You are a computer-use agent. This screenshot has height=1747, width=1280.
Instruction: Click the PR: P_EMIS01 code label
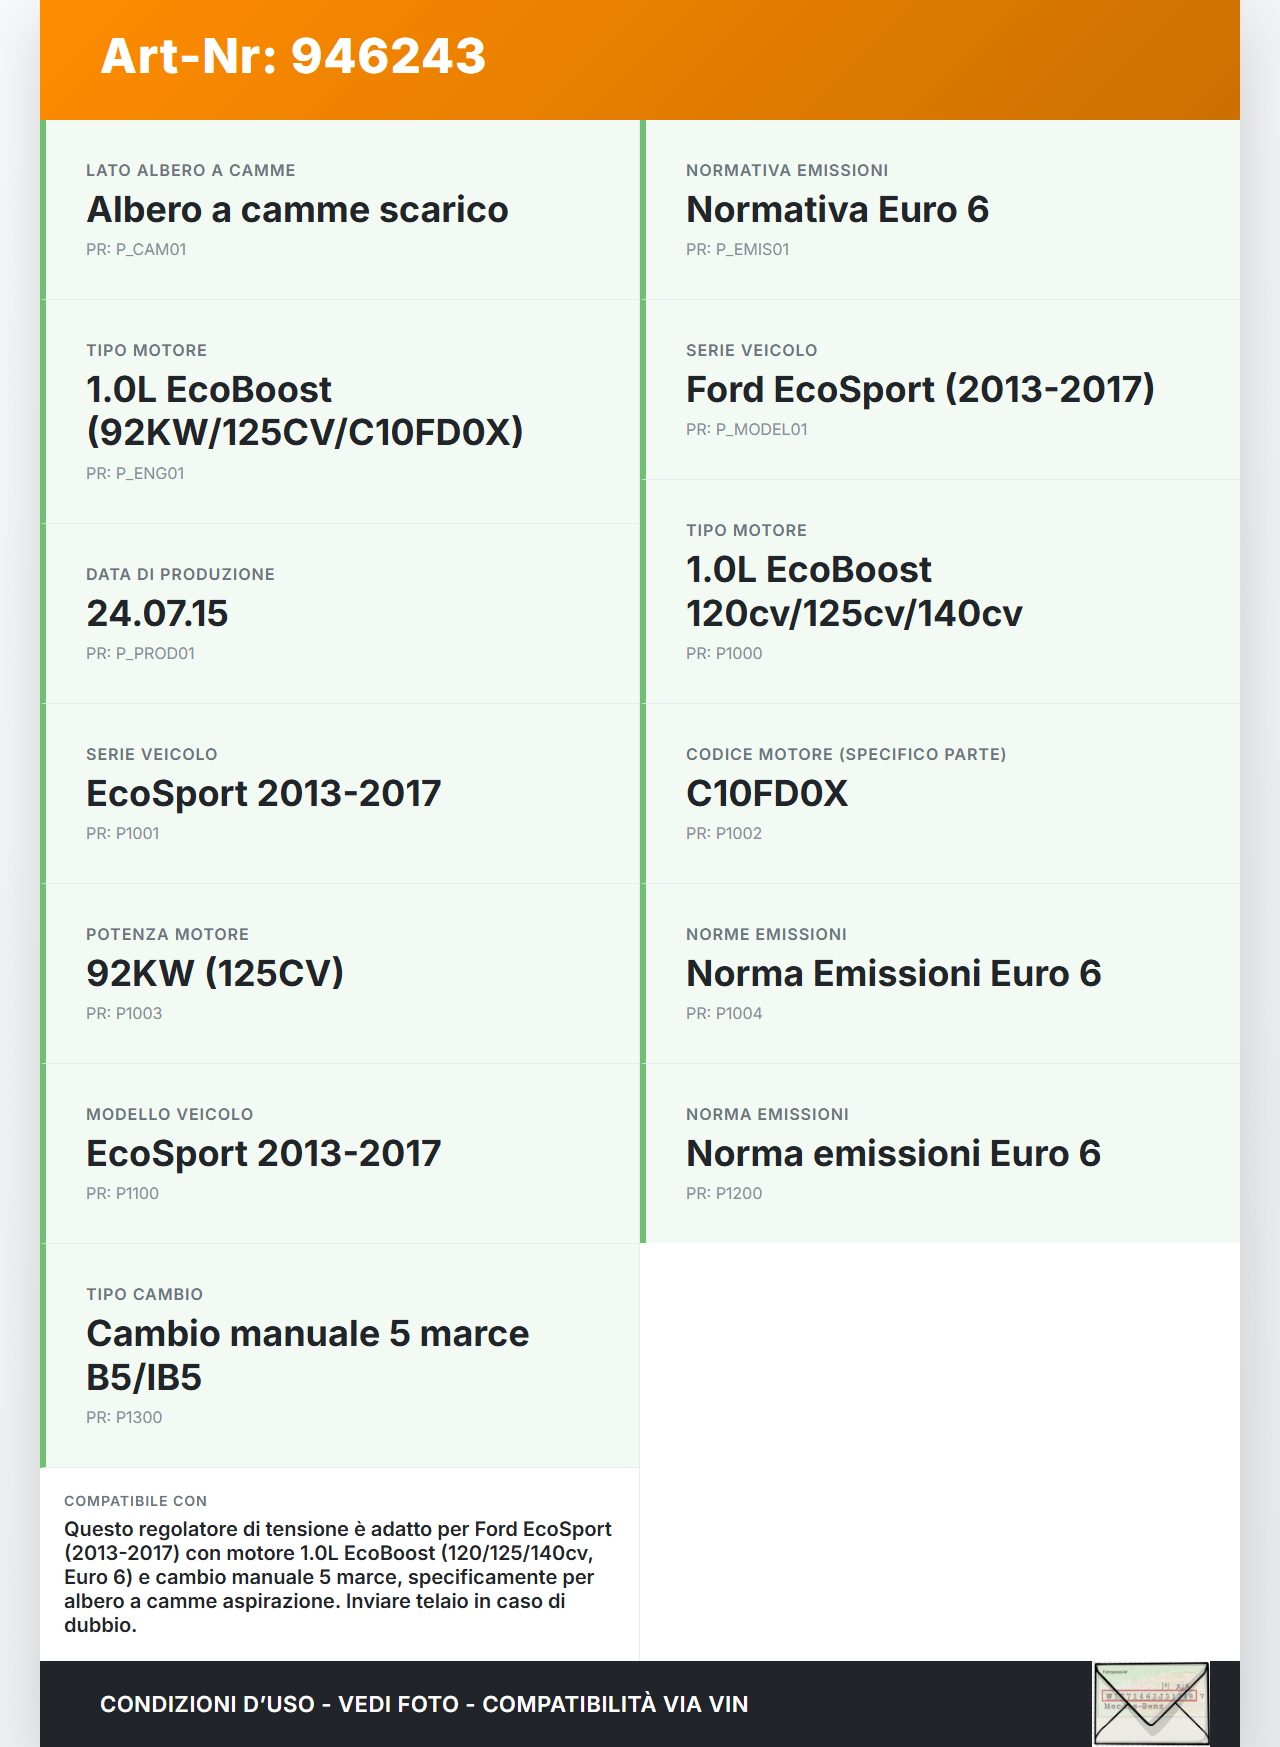[737, 249]
